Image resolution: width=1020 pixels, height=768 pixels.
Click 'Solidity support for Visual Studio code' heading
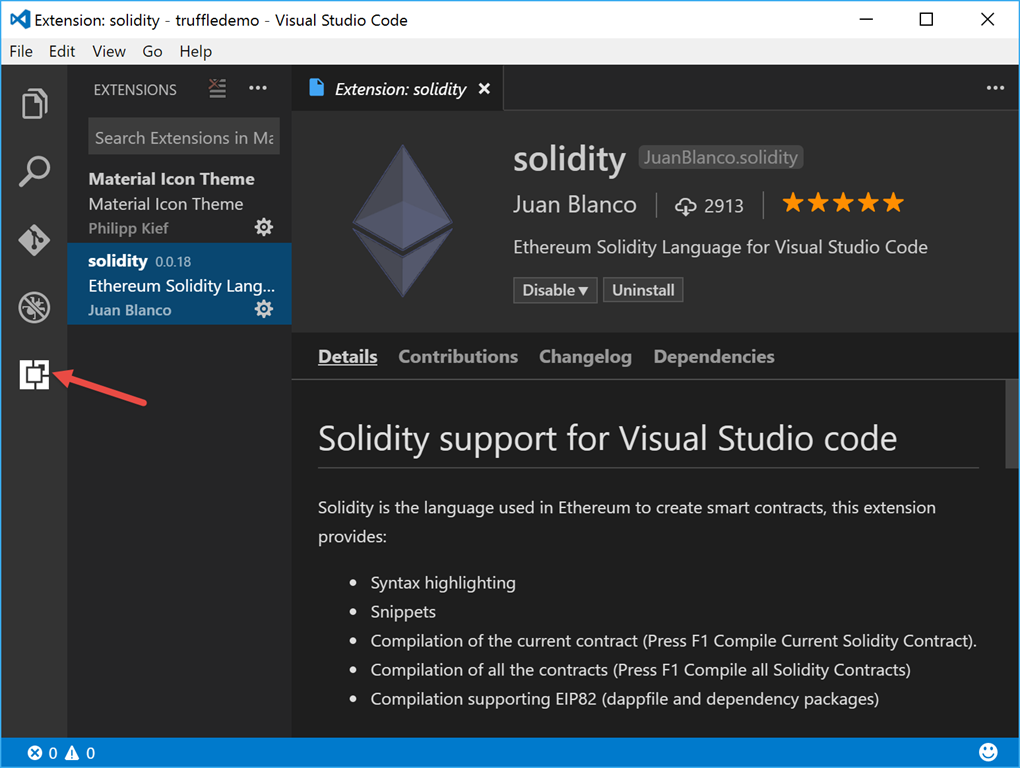[608, 438]
